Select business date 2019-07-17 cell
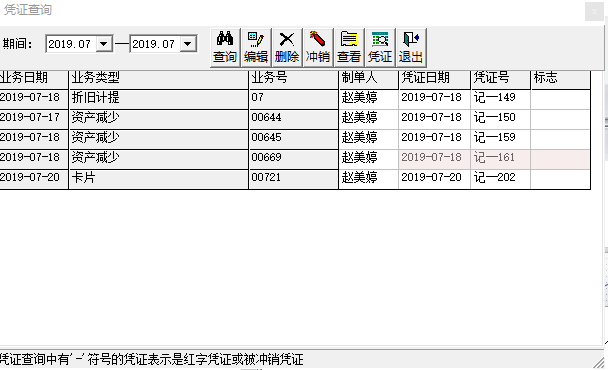 34,119
